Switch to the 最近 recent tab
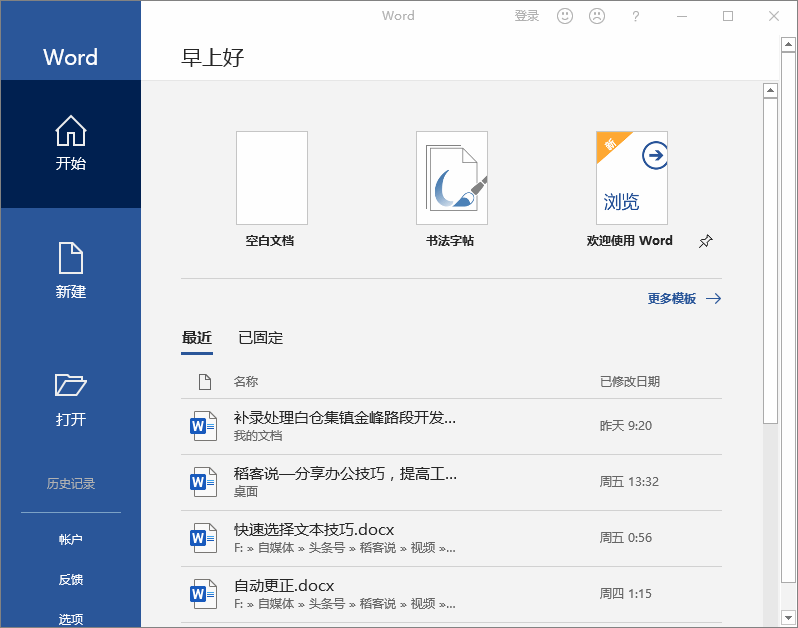This screenshot has width=798, height=628. (x=197, y=338)
